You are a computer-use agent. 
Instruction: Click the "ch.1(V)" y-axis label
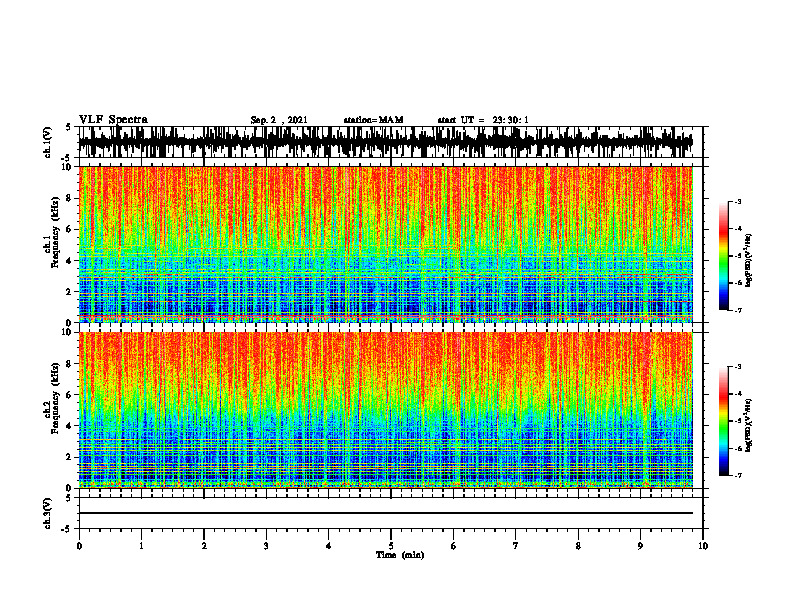[x=48, y=142]
